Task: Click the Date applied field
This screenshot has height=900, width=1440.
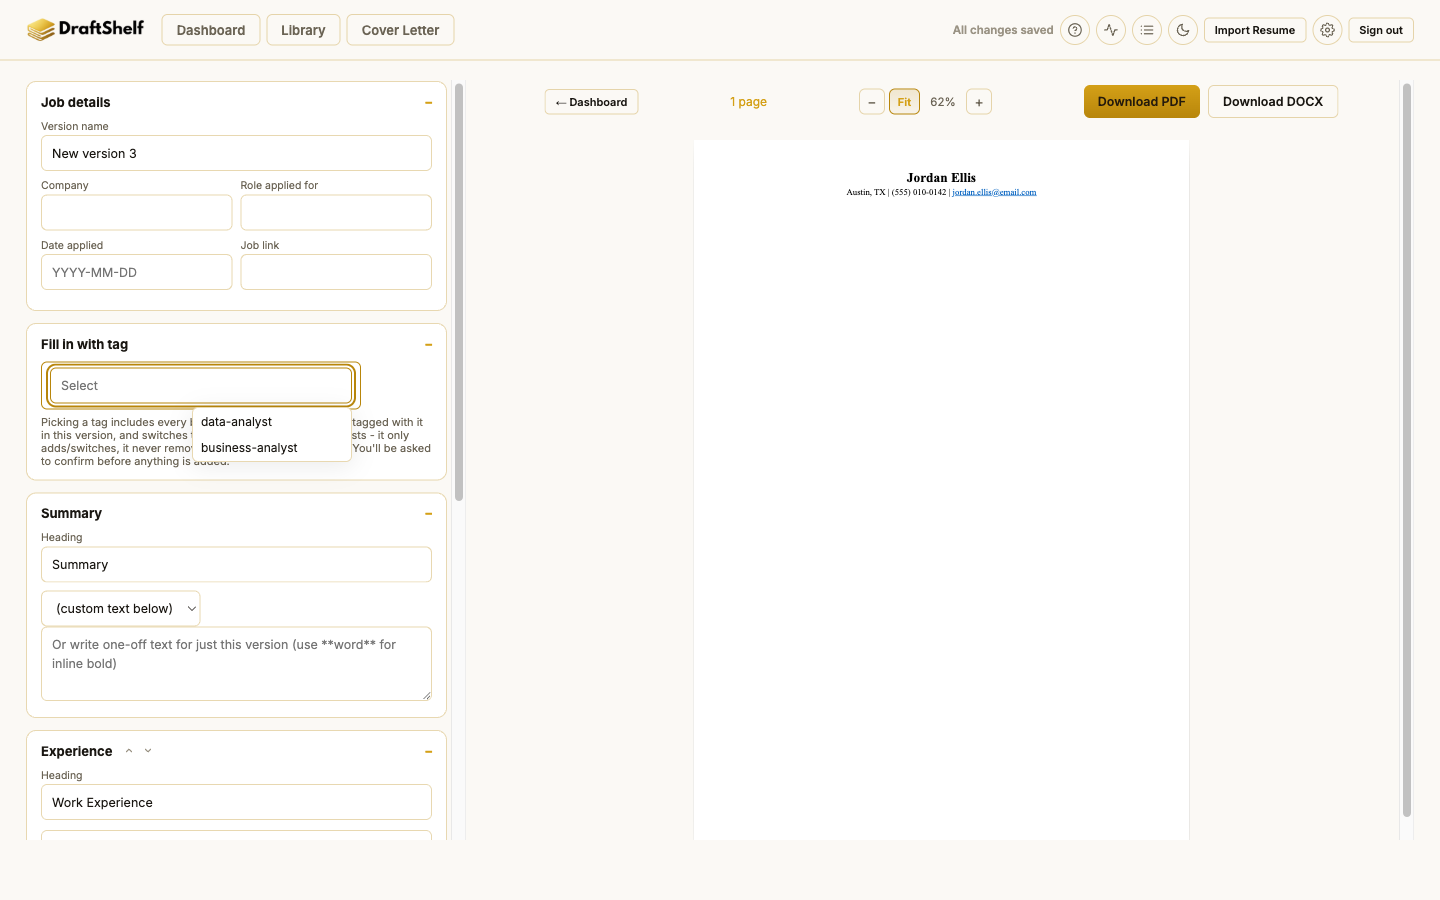Action: (x=136, y=272)
